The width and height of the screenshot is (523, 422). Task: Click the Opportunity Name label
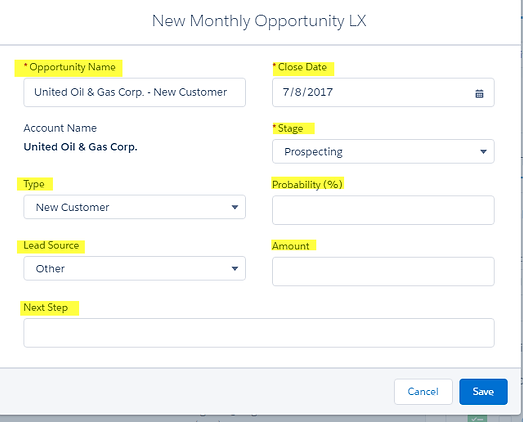click(x=69, y=67)
